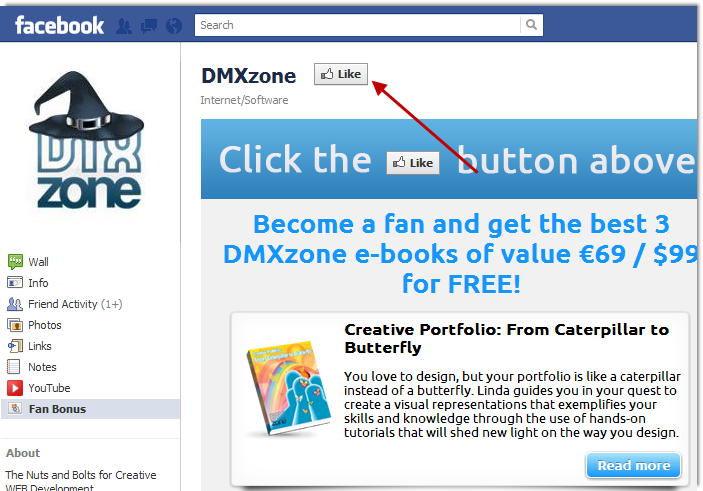Open the Links tab
703x491 pixels.
click(x=40, y=346)
